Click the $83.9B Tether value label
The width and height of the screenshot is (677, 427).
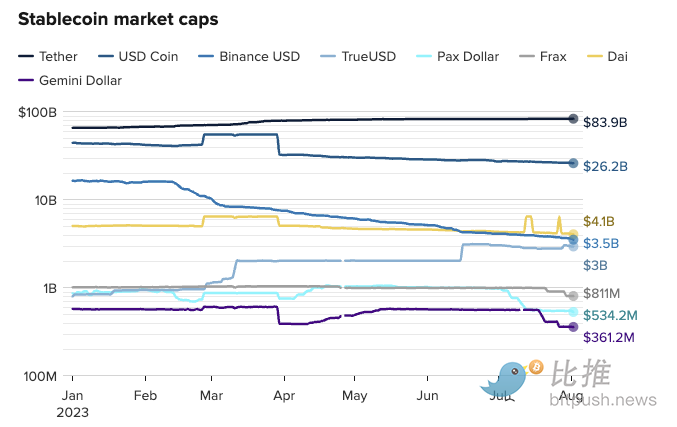[x=604, y=122]
